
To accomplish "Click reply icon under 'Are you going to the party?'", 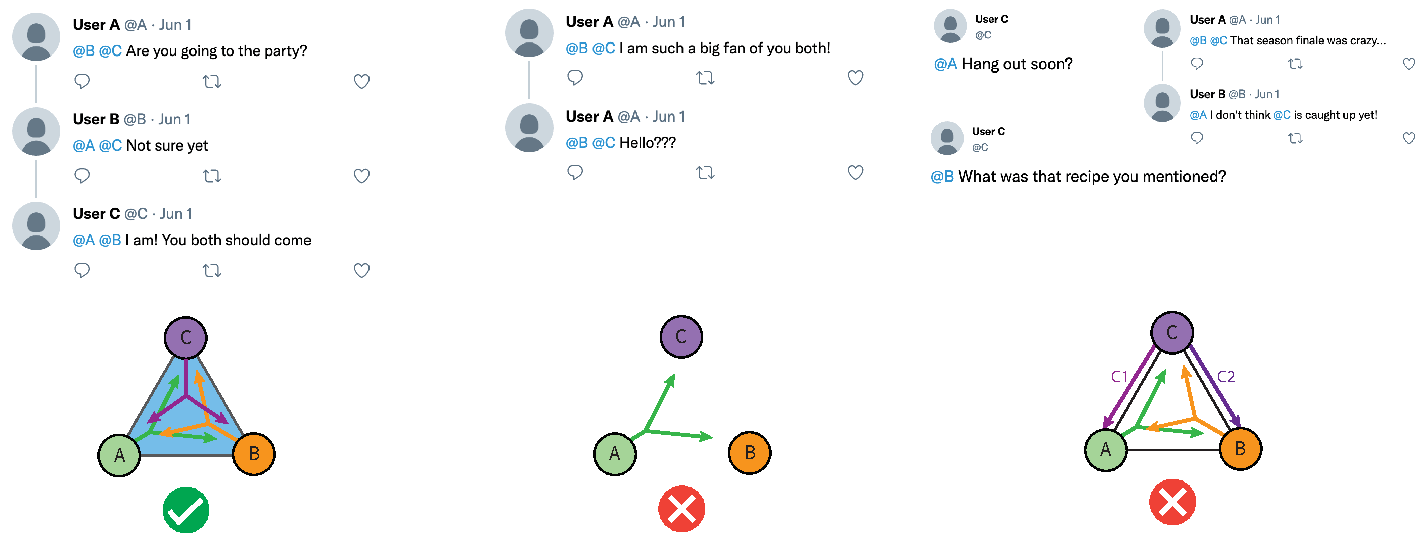I will [83, 81].
